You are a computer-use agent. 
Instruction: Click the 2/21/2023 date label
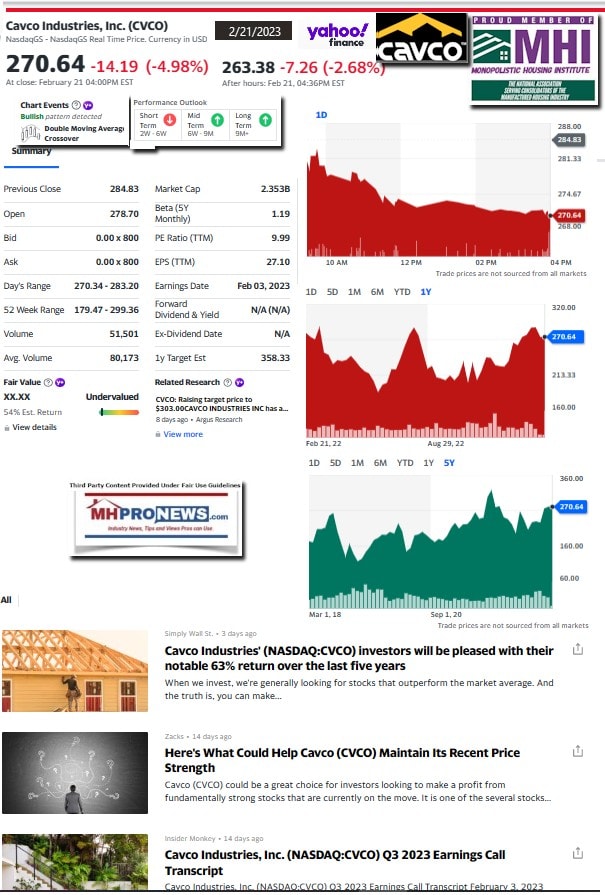pos(253,31)
